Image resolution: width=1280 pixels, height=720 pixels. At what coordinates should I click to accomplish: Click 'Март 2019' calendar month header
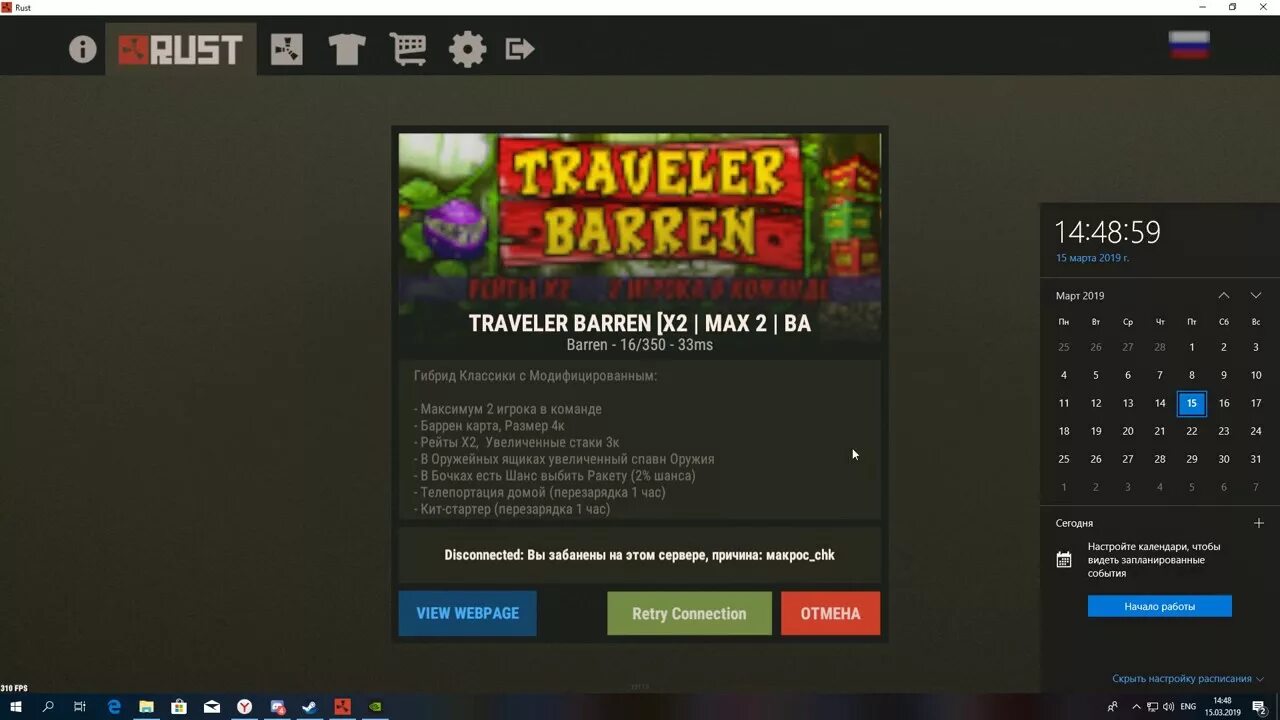click(x=1080, y=296)
